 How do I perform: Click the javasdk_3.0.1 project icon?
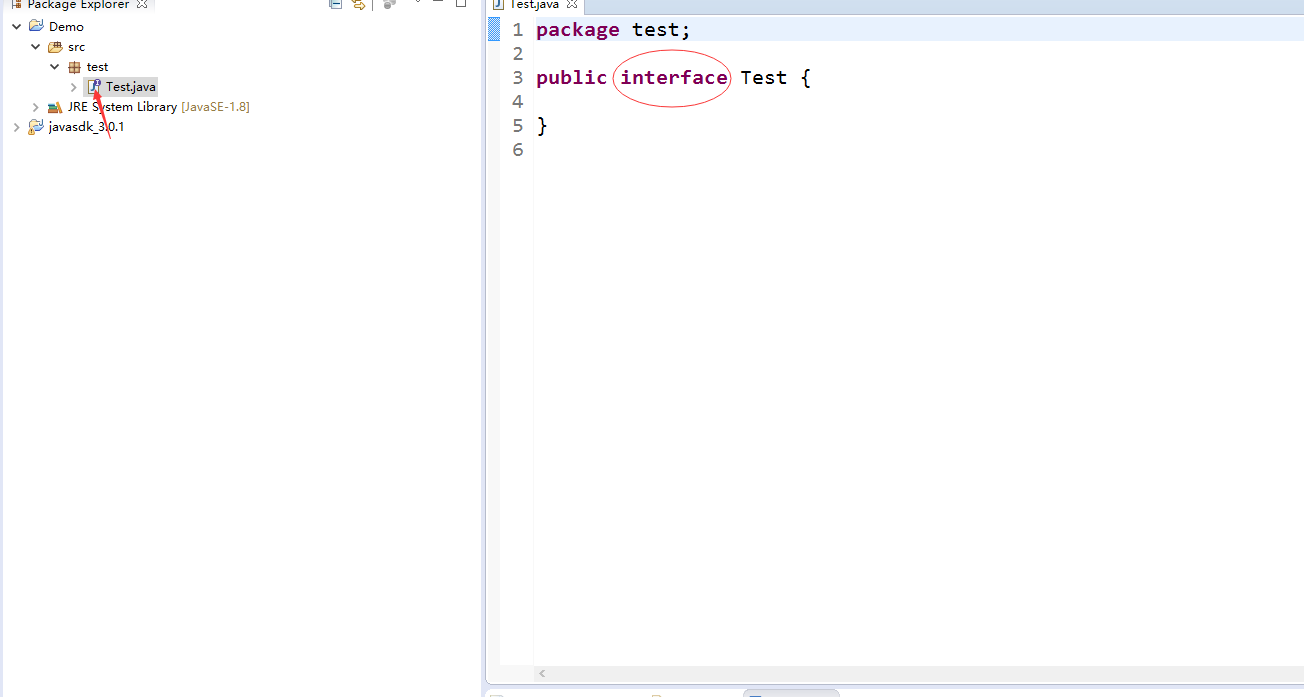point(36,127)
